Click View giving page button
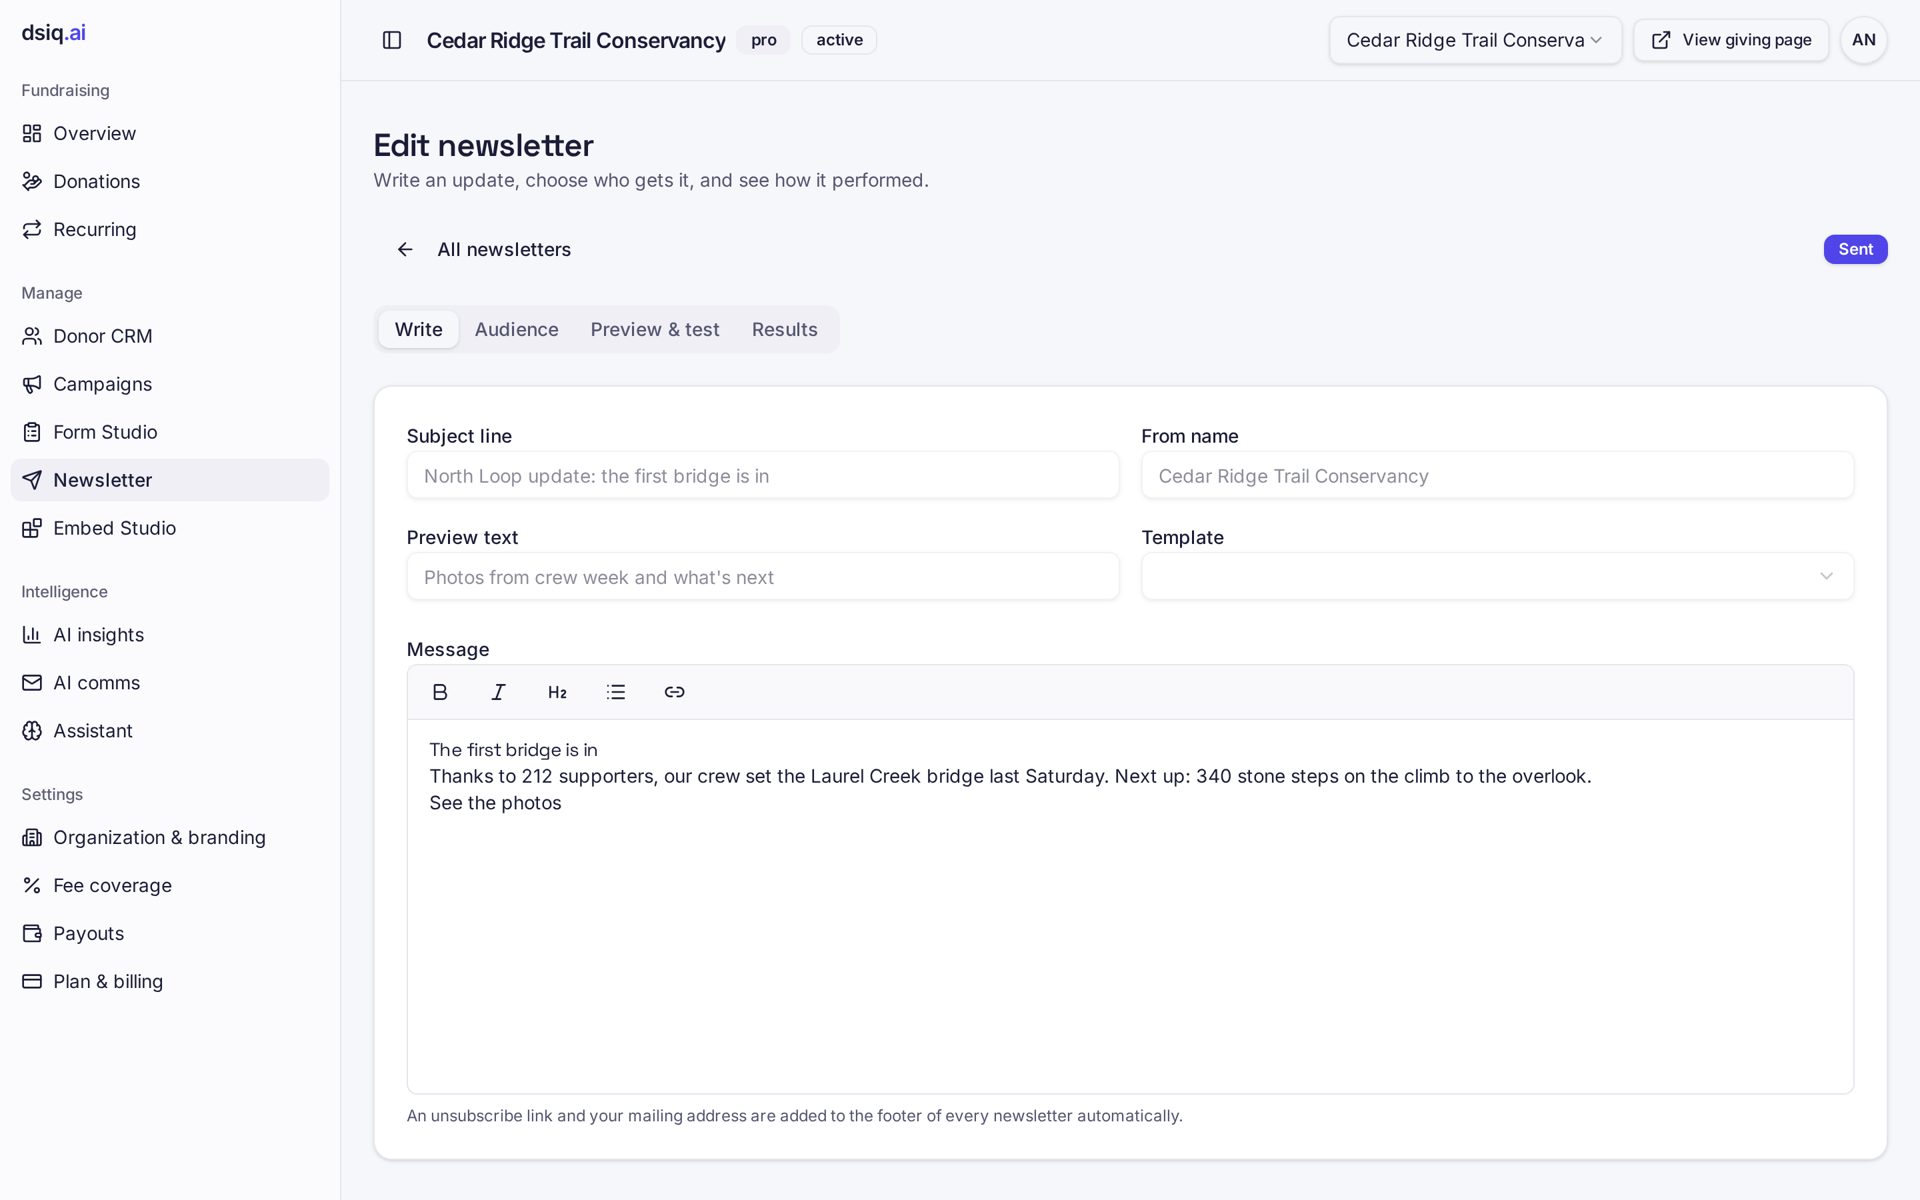 coord(1731,40)
